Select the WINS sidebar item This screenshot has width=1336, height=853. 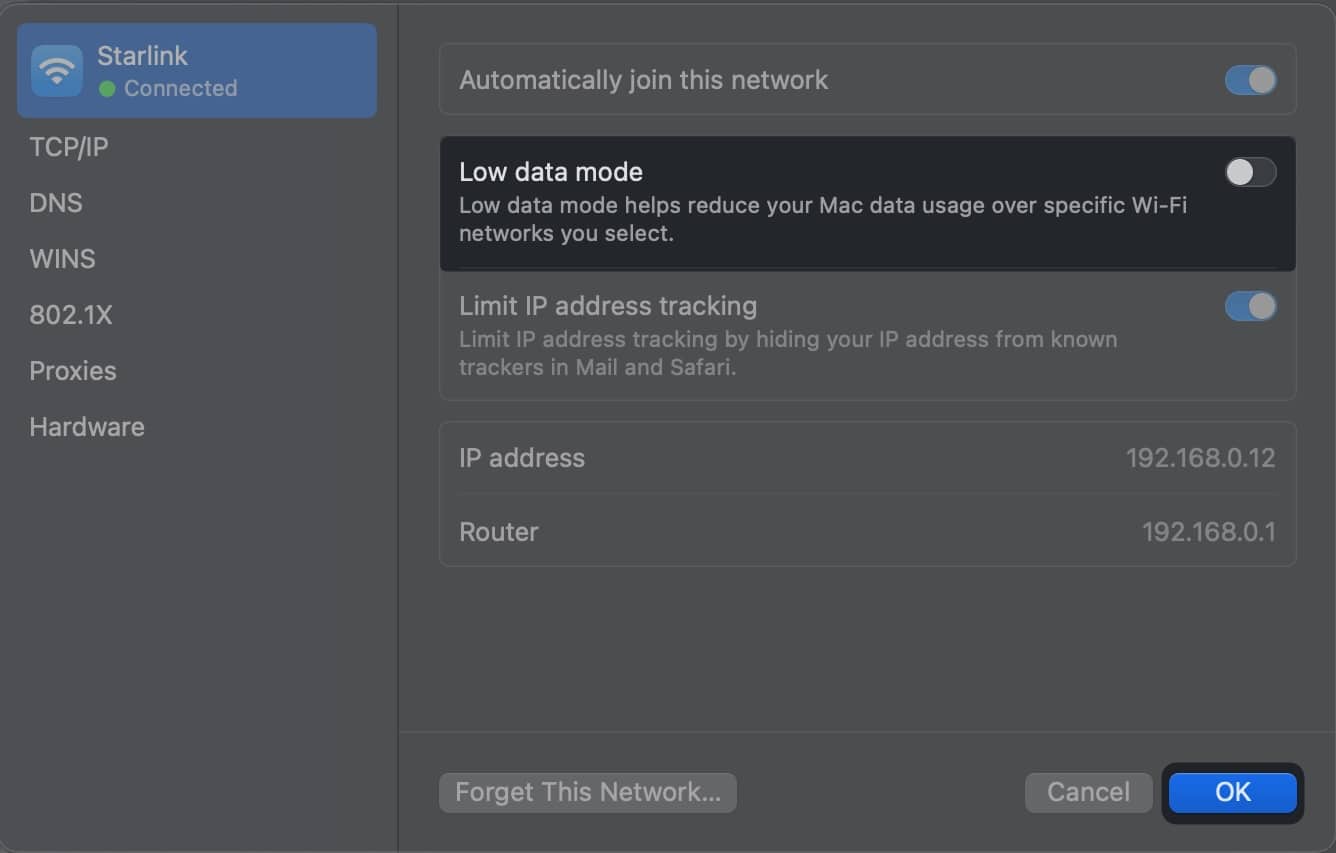pos(62,259)
